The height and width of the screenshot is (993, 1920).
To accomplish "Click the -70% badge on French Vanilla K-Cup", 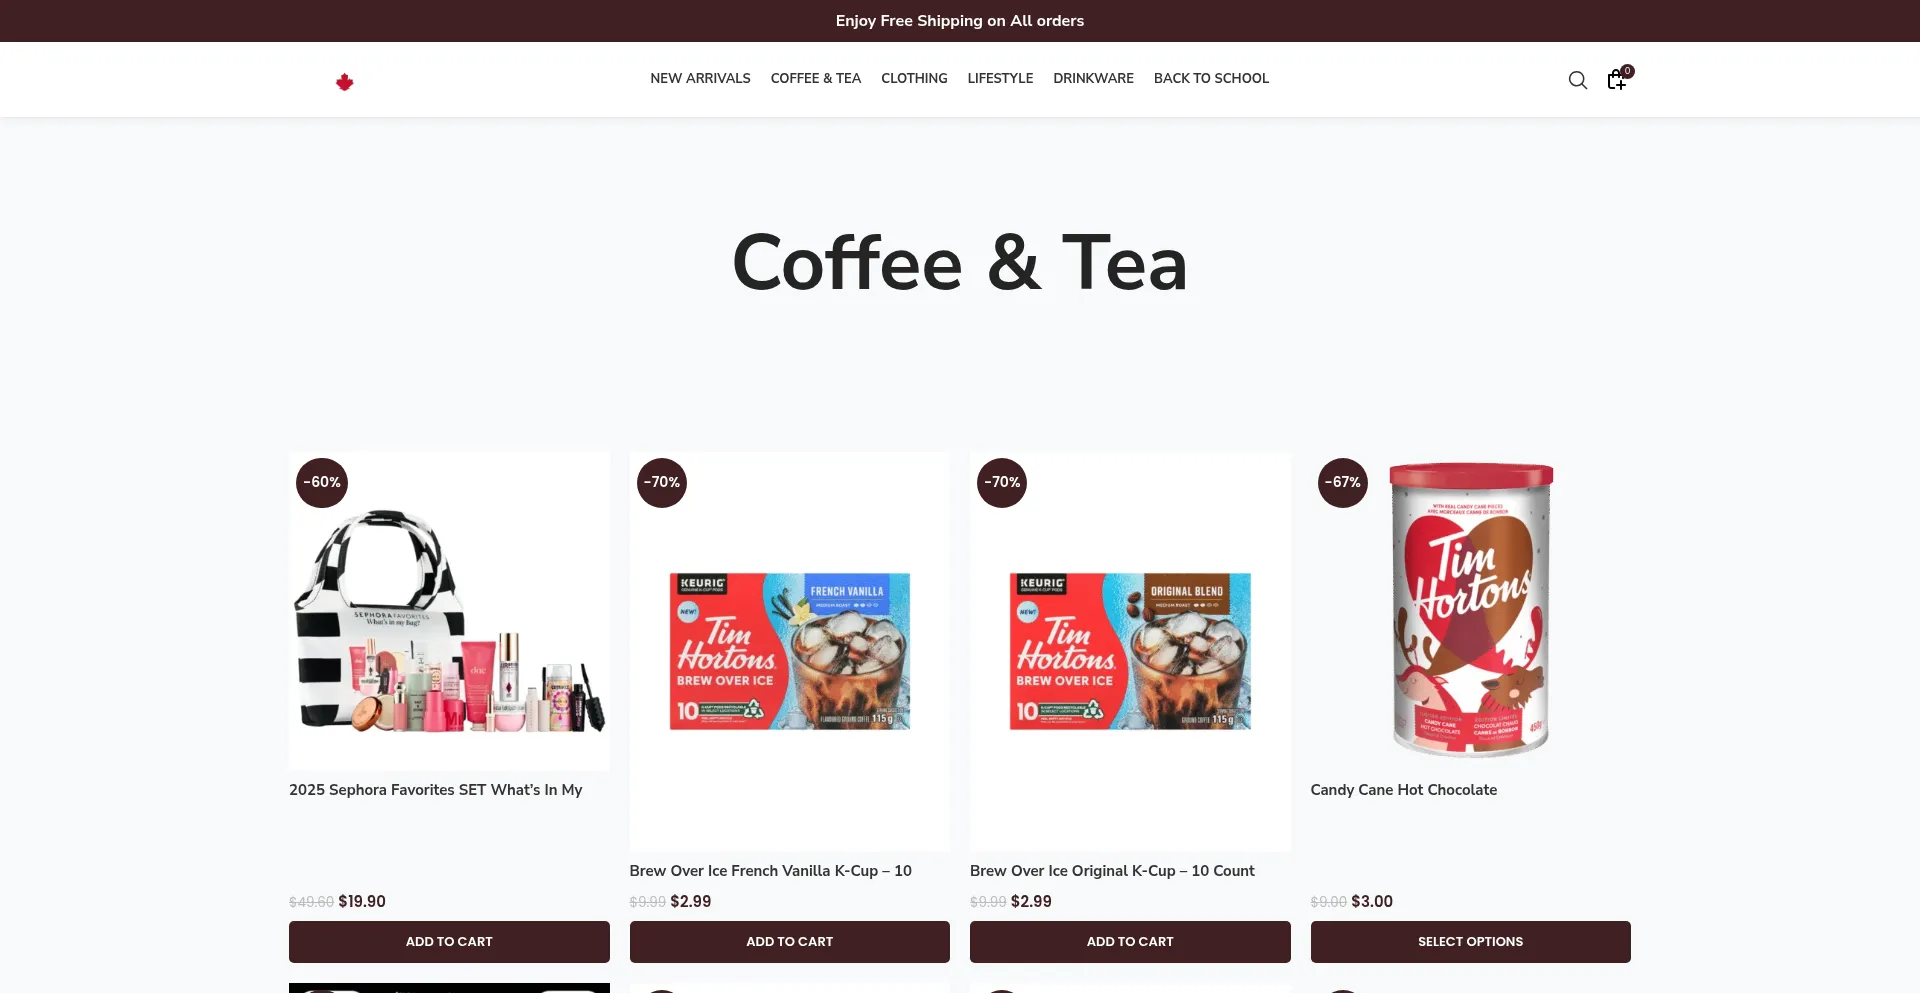I will [662, 483].
